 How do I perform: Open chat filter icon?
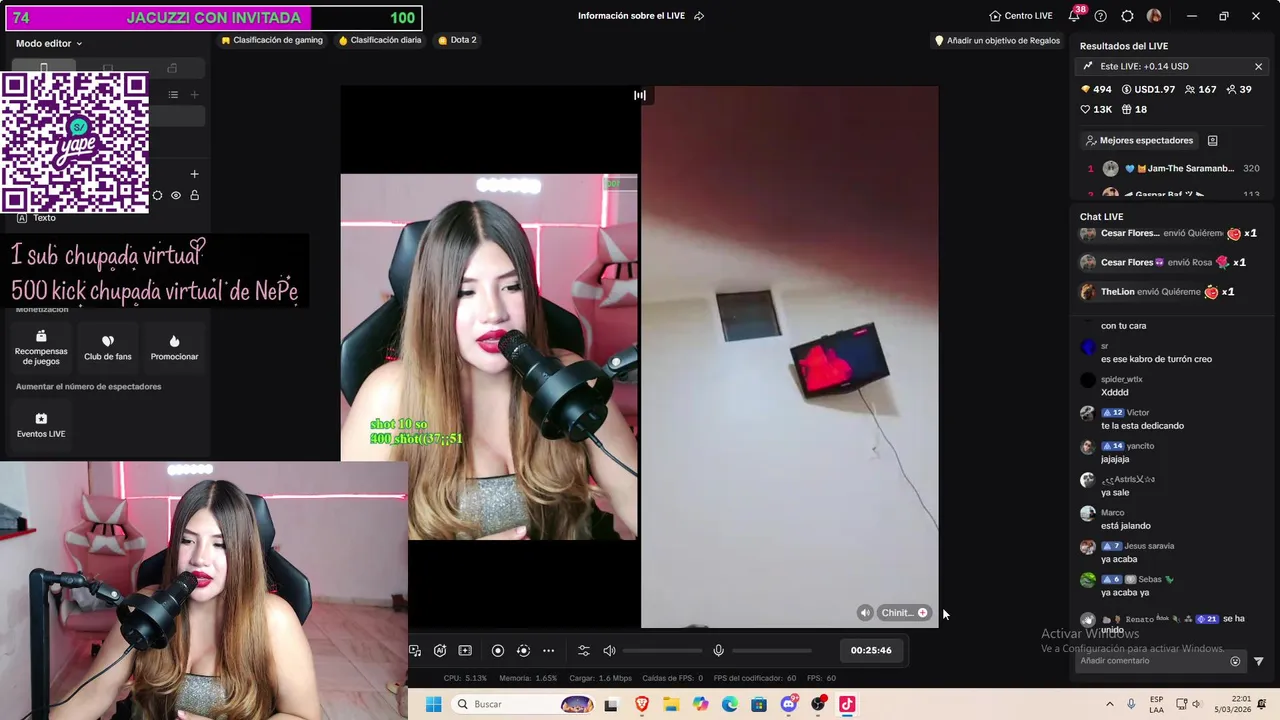coord(1259,661)
